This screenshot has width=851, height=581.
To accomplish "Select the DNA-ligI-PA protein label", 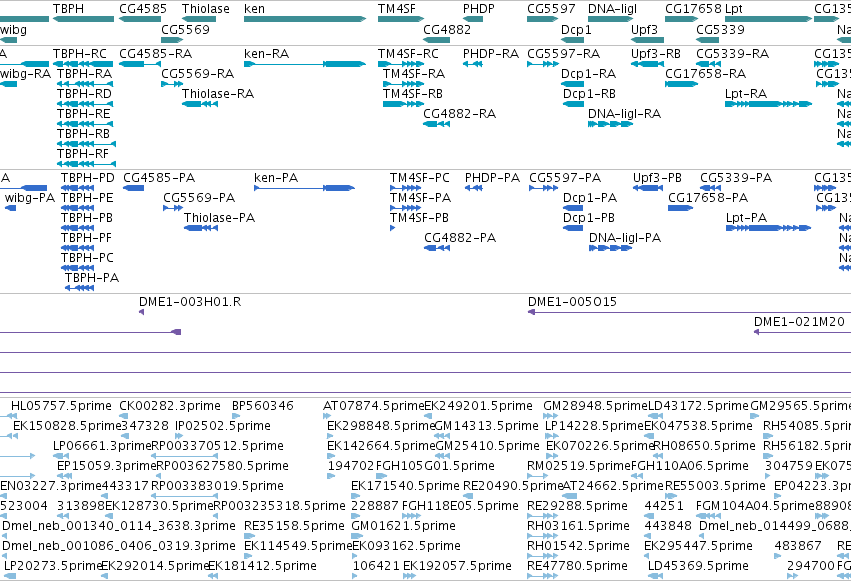I will pos(625,238).
